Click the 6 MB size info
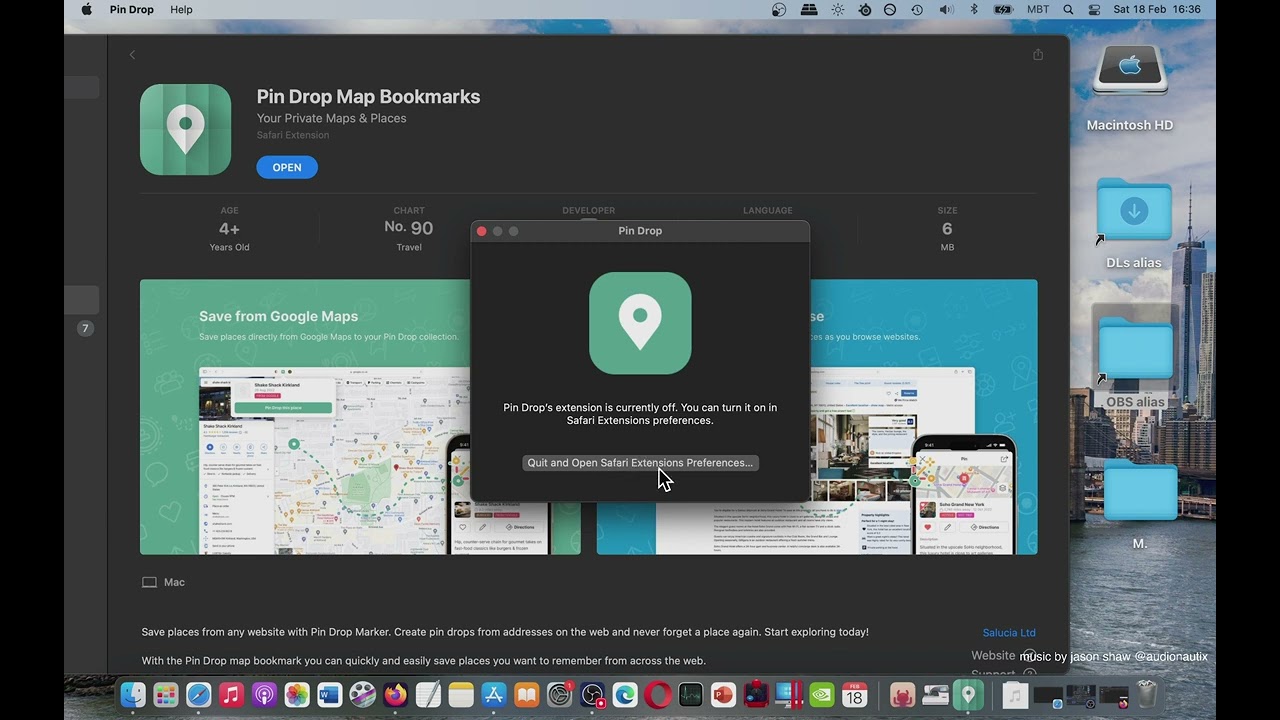The width and height of the screenshot is (1280, 720). [x=947, y=229]
